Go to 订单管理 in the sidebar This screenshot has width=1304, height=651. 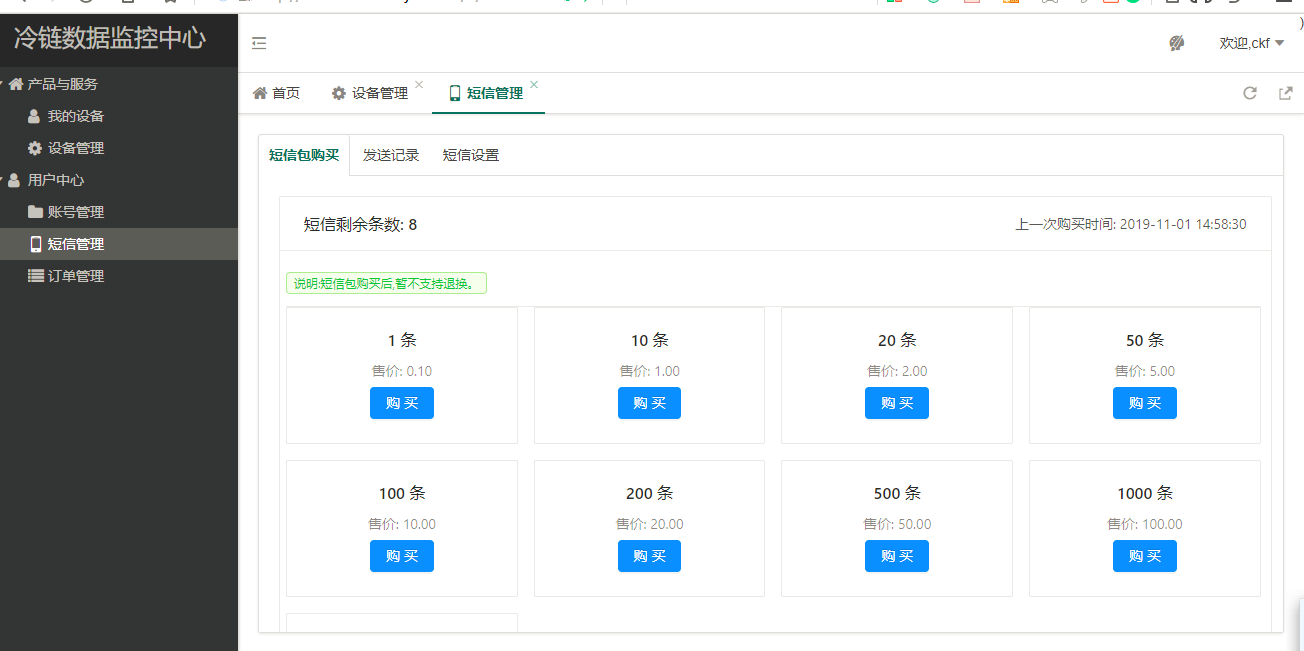(75, 276)
